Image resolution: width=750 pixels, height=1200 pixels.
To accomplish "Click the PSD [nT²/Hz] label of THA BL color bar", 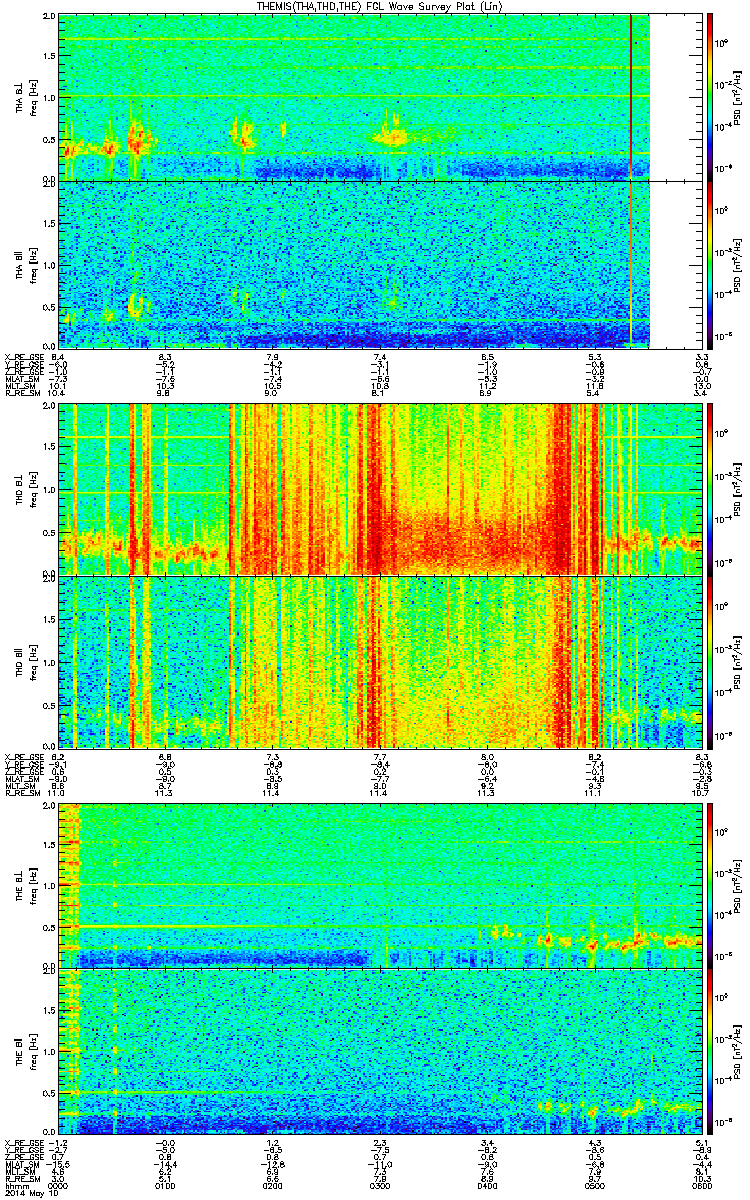I will click(x=738, y=97).
